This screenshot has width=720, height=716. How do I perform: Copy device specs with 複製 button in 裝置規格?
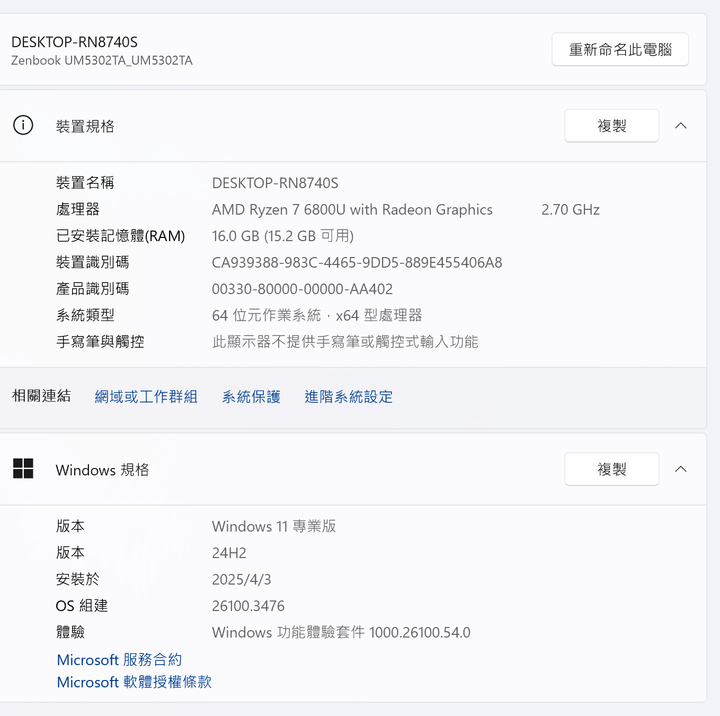pyautogui.click(x=612, y=125)
